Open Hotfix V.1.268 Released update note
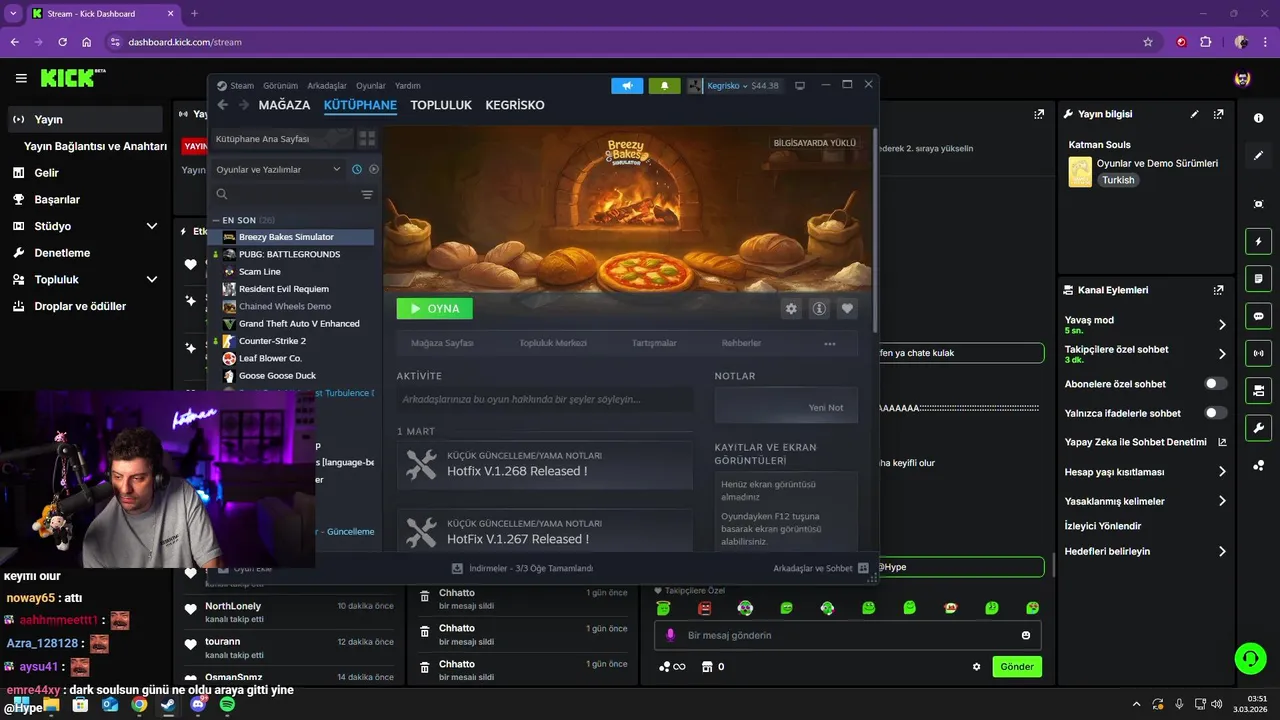The width and height of the screenshot is (1280, 720). (x=544, y=464)
